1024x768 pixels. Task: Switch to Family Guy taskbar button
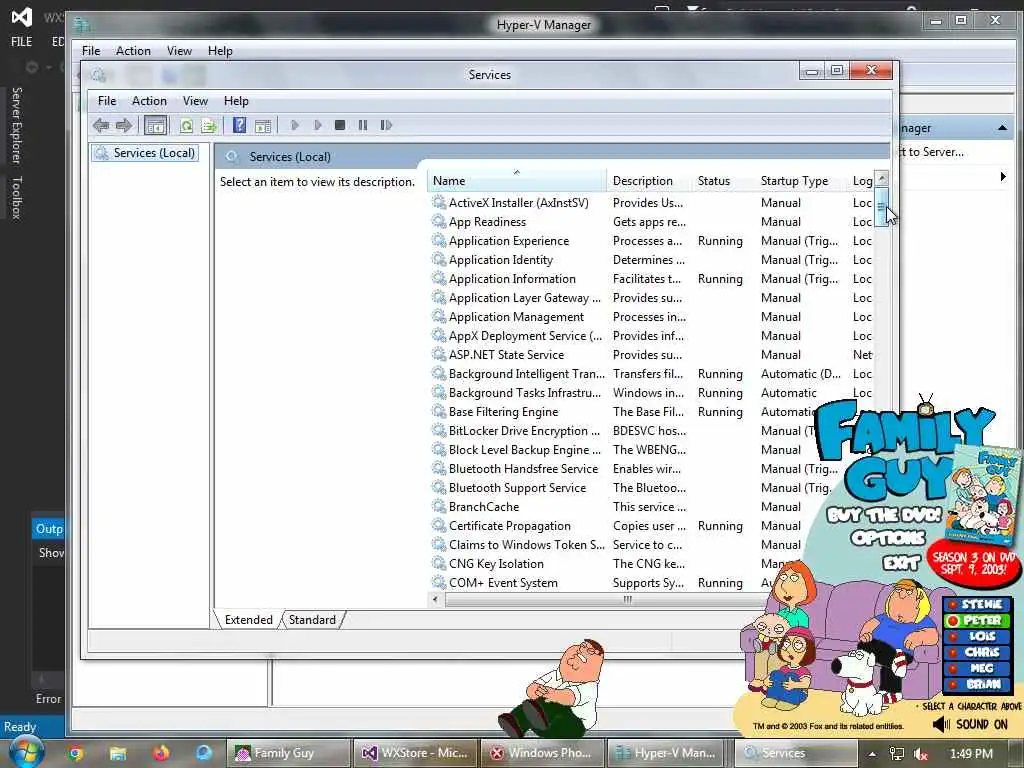(287, 753)
